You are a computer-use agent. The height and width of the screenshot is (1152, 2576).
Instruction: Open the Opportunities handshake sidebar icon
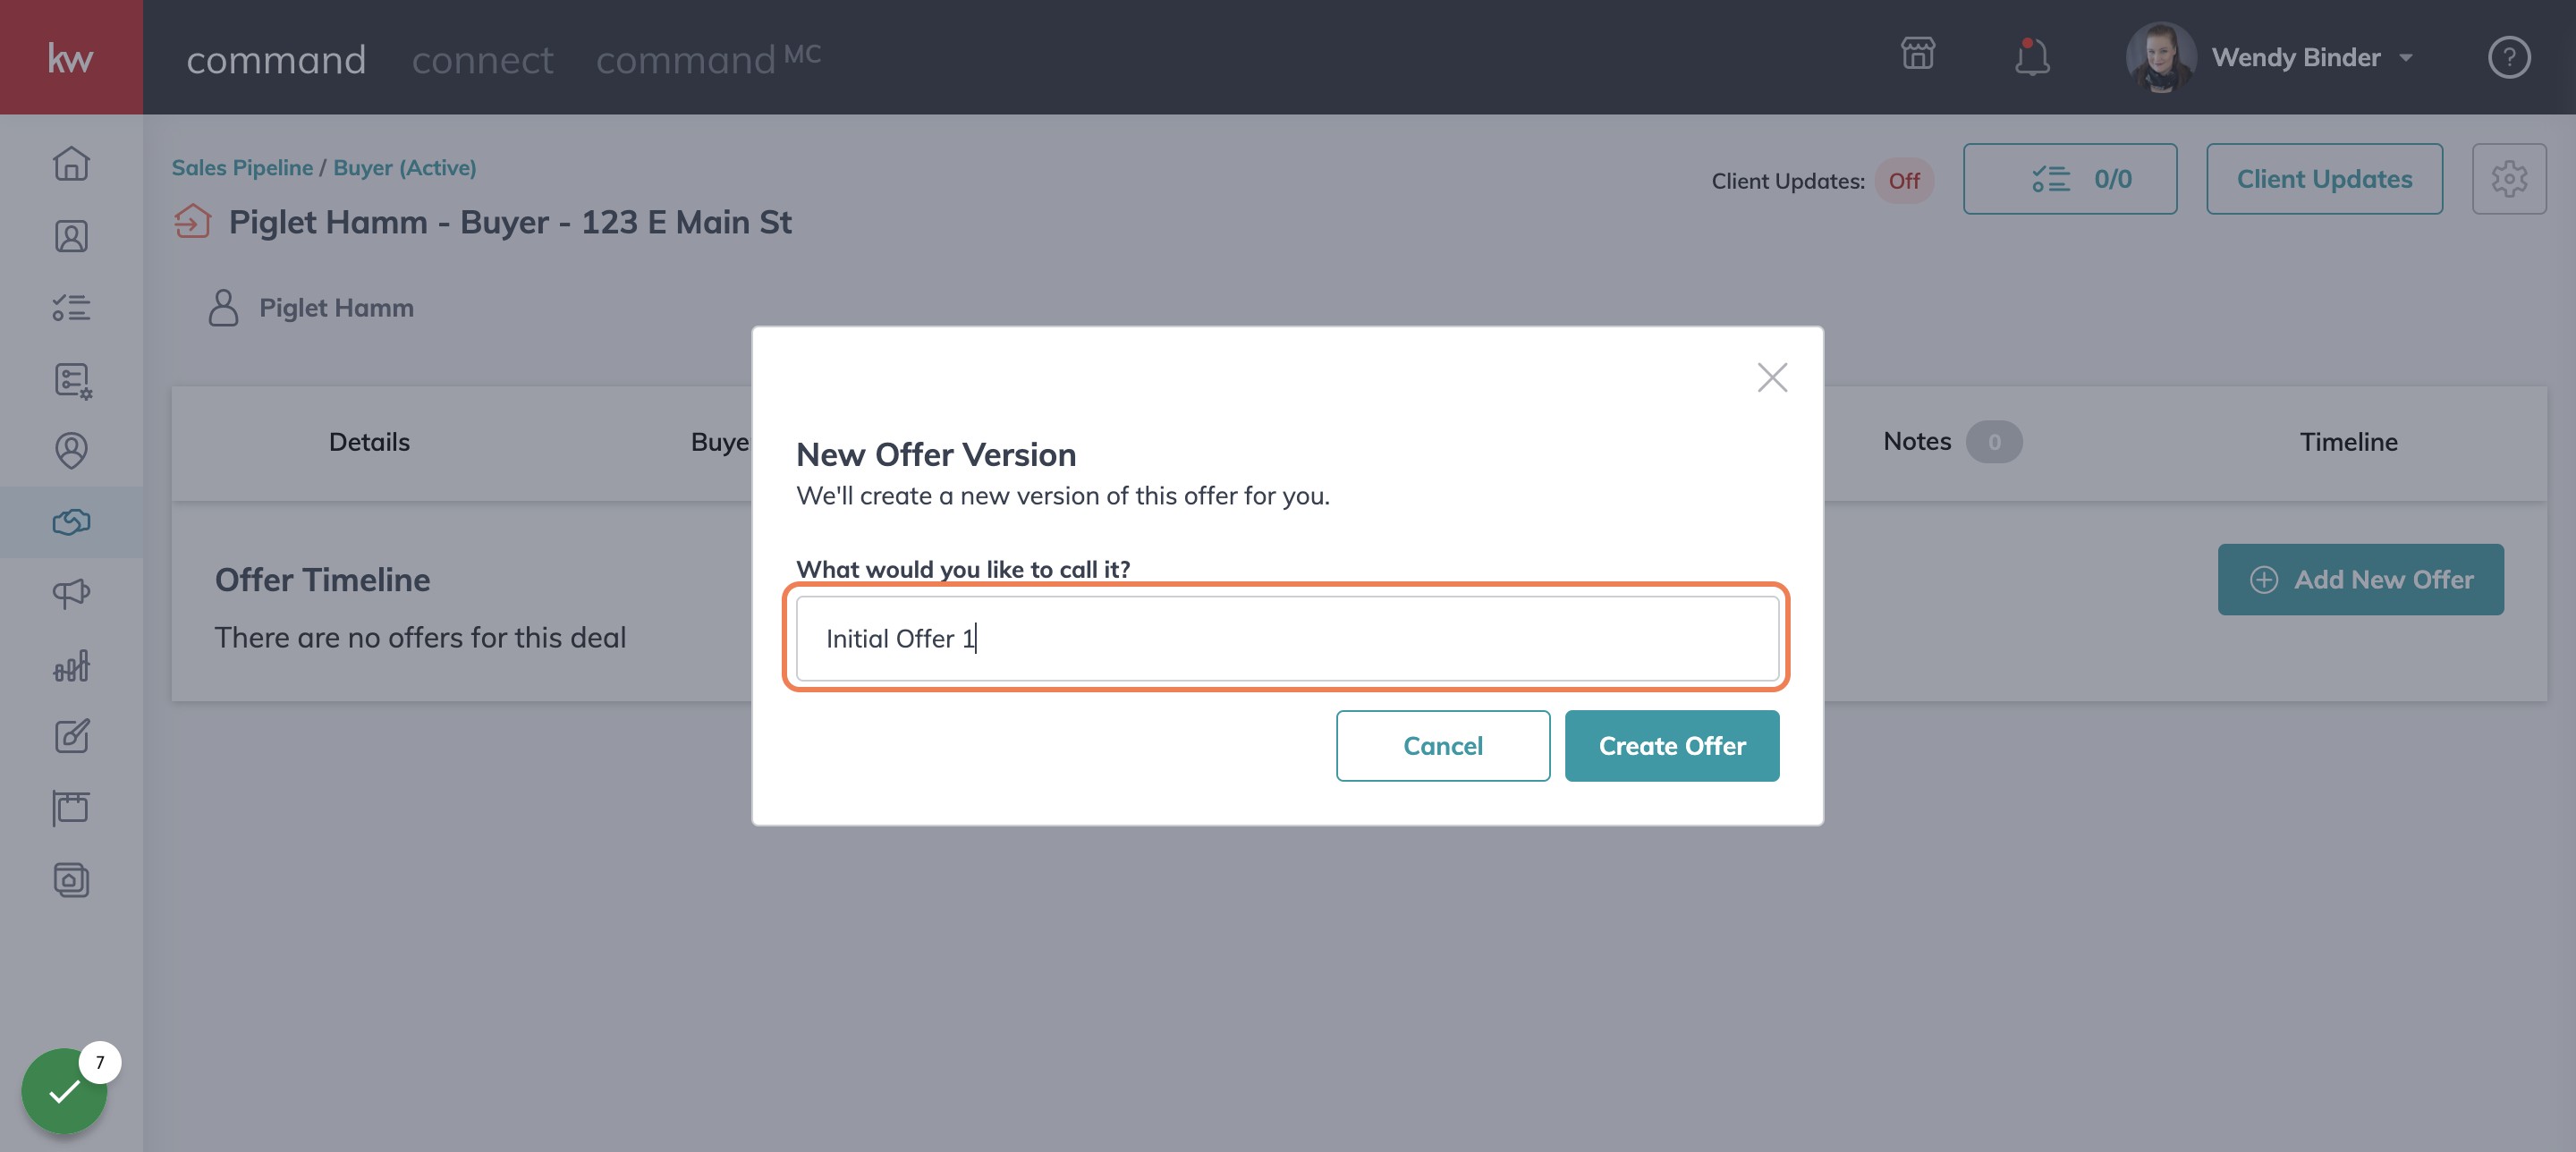pyautogui.click(x=71, y=522)
